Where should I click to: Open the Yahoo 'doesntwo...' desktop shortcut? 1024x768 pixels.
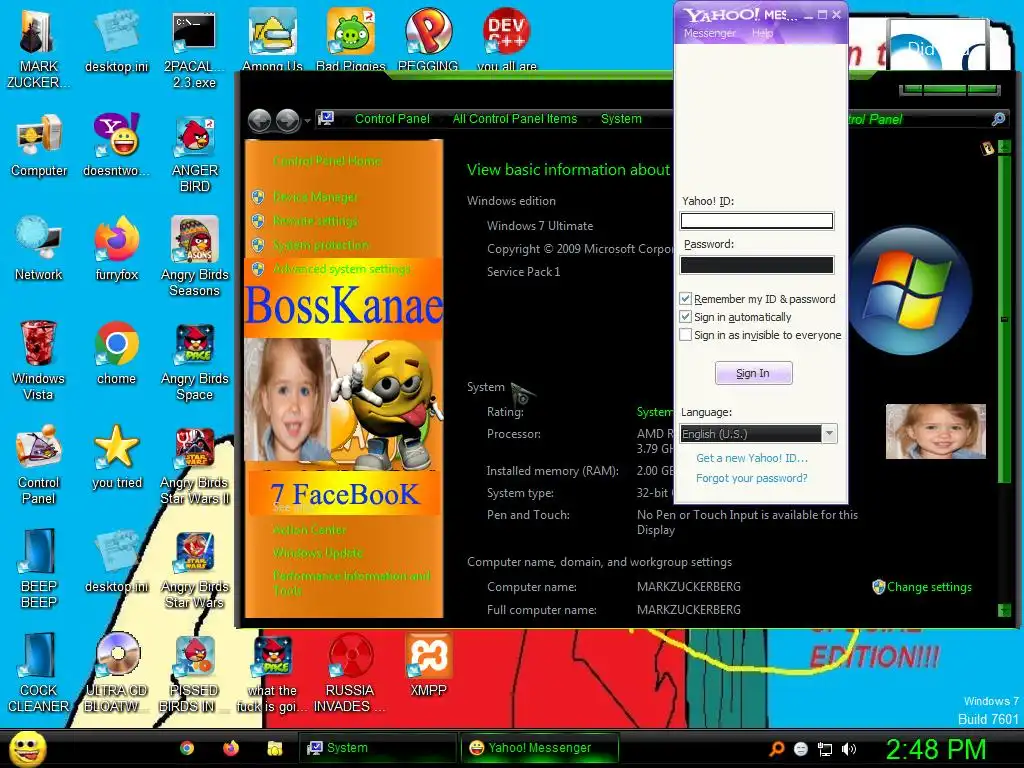click(x=116, y=145)
